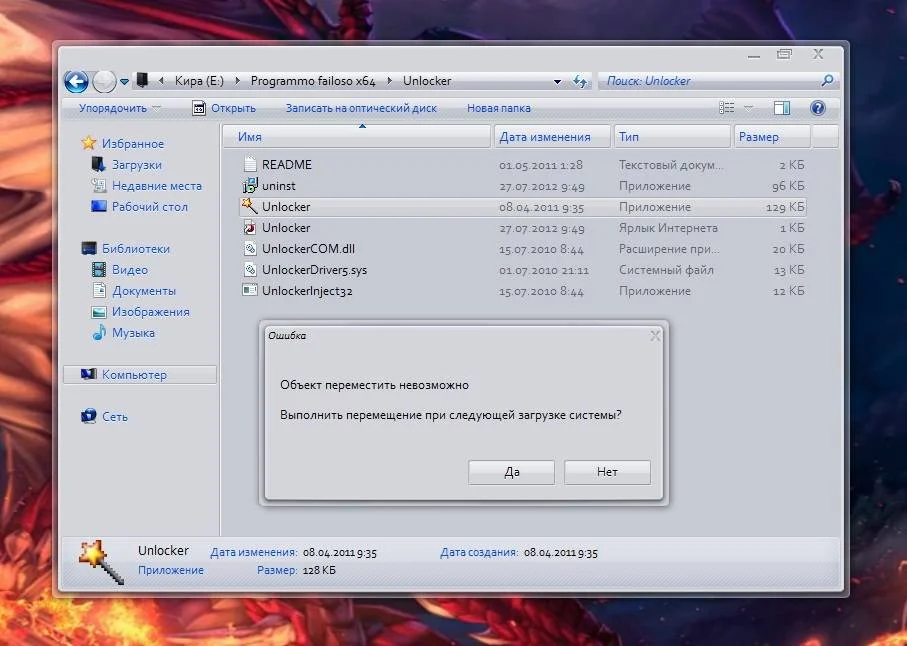Open the Help question mark icon

point(817,108)
